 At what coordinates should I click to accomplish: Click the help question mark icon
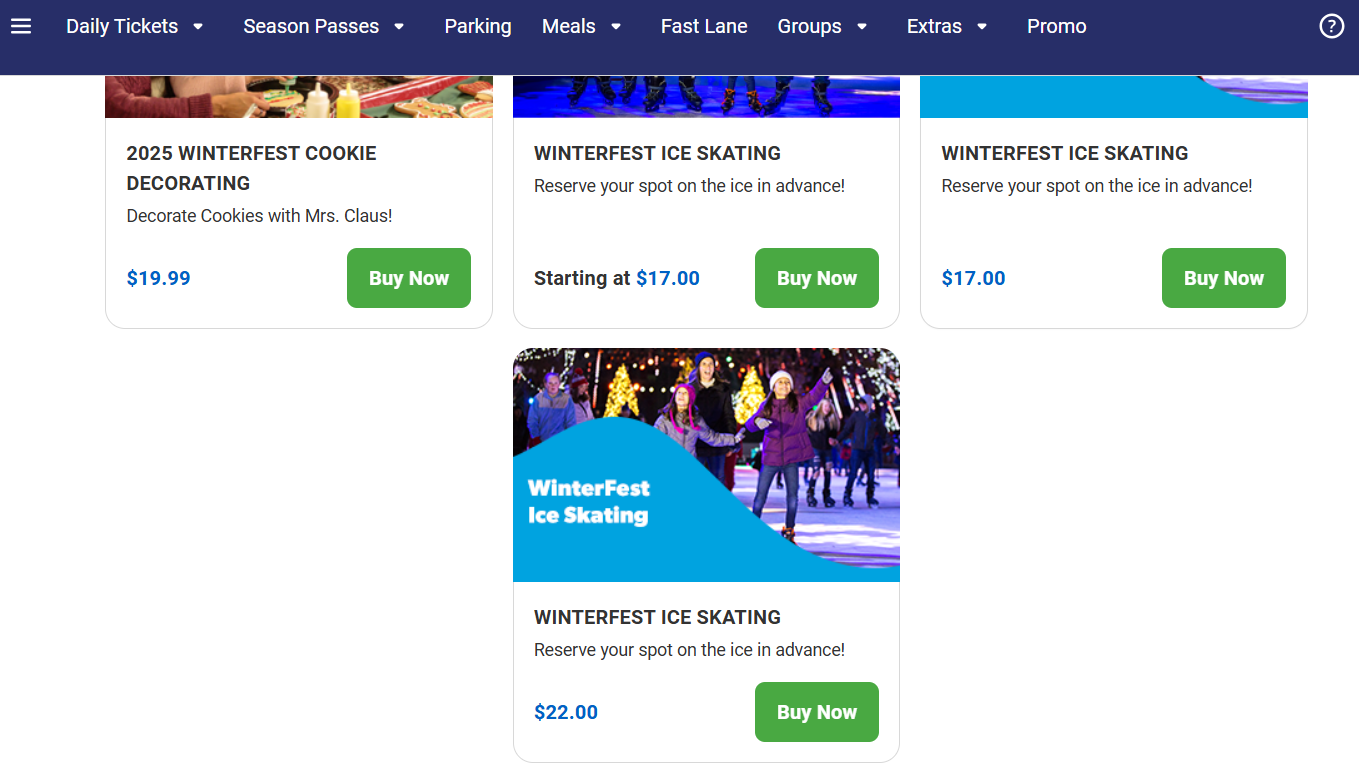(1331, 27)
